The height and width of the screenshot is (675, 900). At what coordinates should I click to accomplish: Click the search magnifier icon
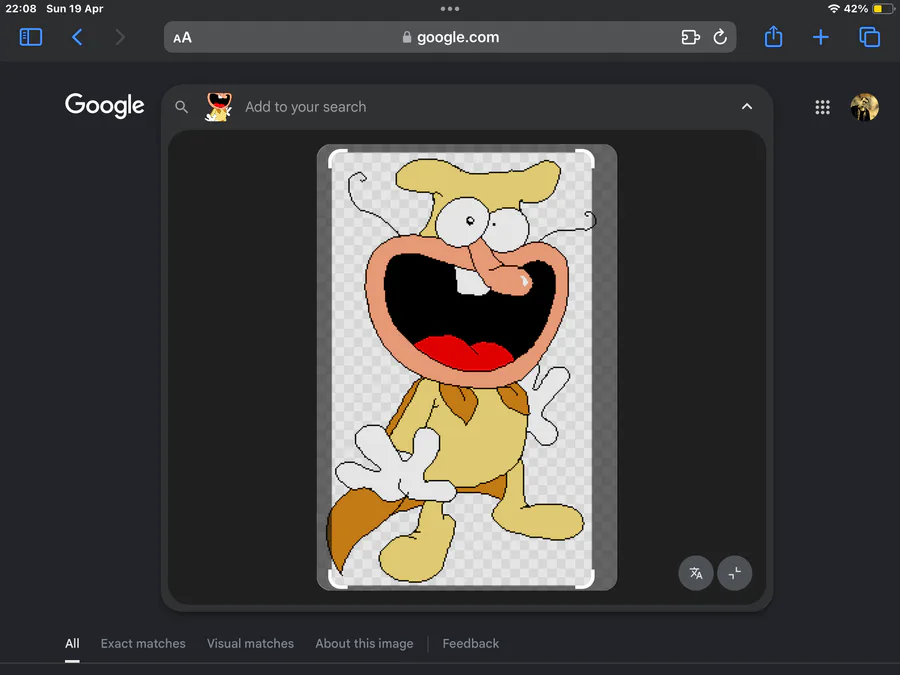point(181,107)
